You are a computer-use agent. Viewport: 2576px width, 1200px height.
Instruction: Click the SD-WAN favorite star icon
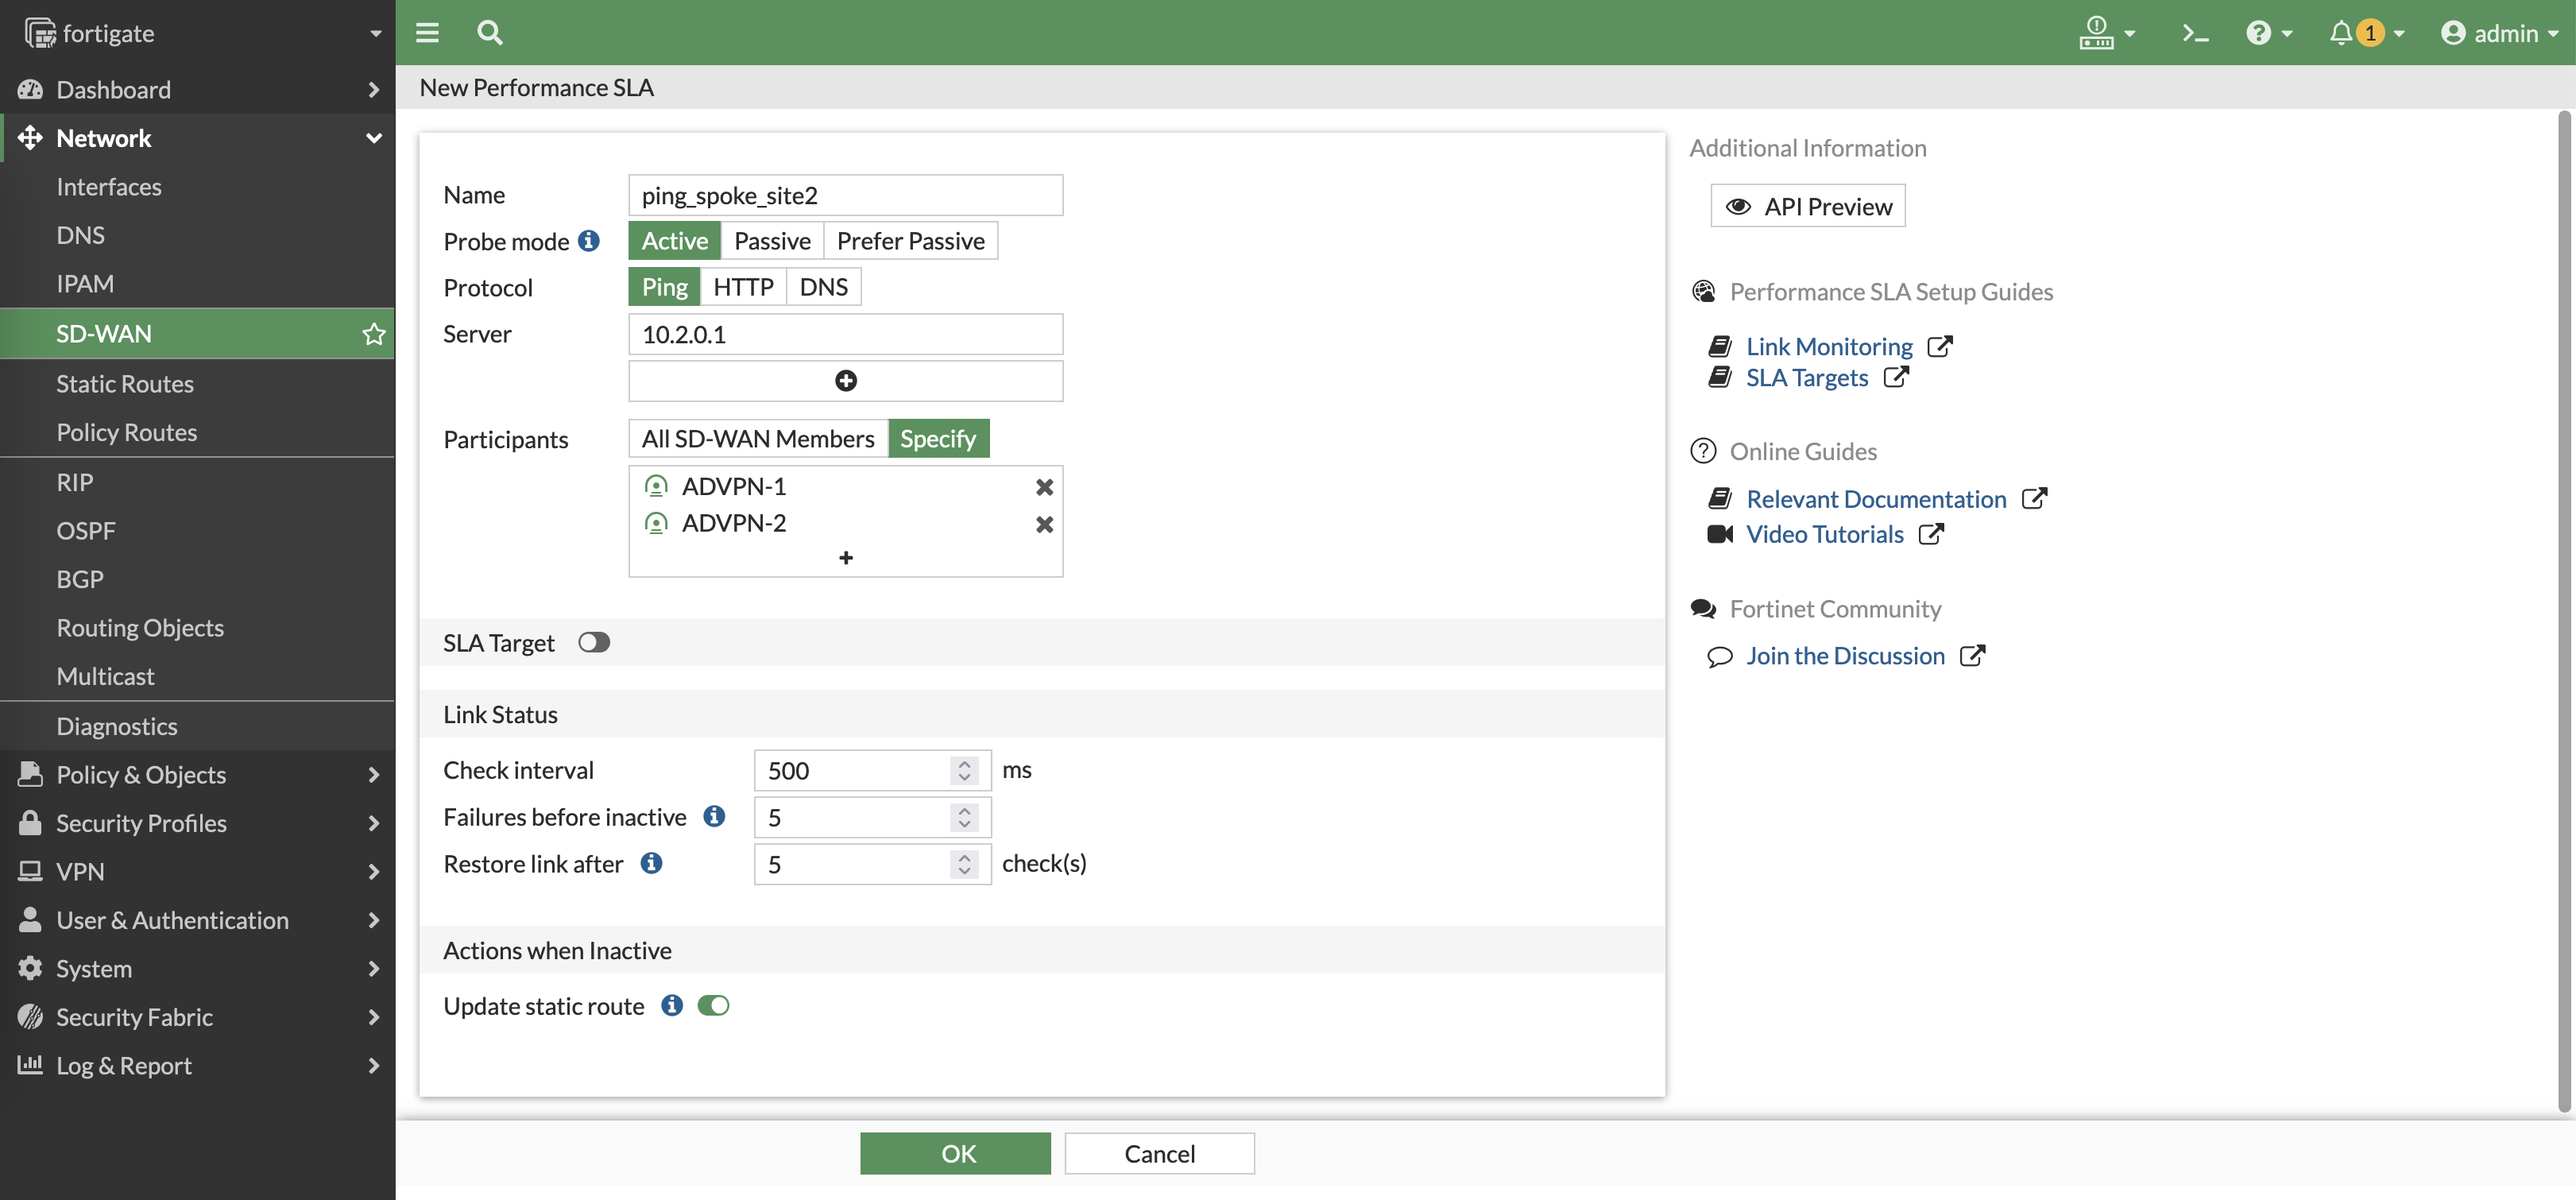pos(373,334)
